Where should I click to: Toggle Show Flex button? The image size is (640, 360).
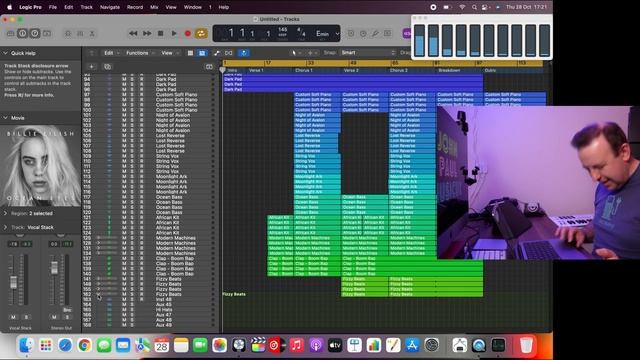pos(229,53)
